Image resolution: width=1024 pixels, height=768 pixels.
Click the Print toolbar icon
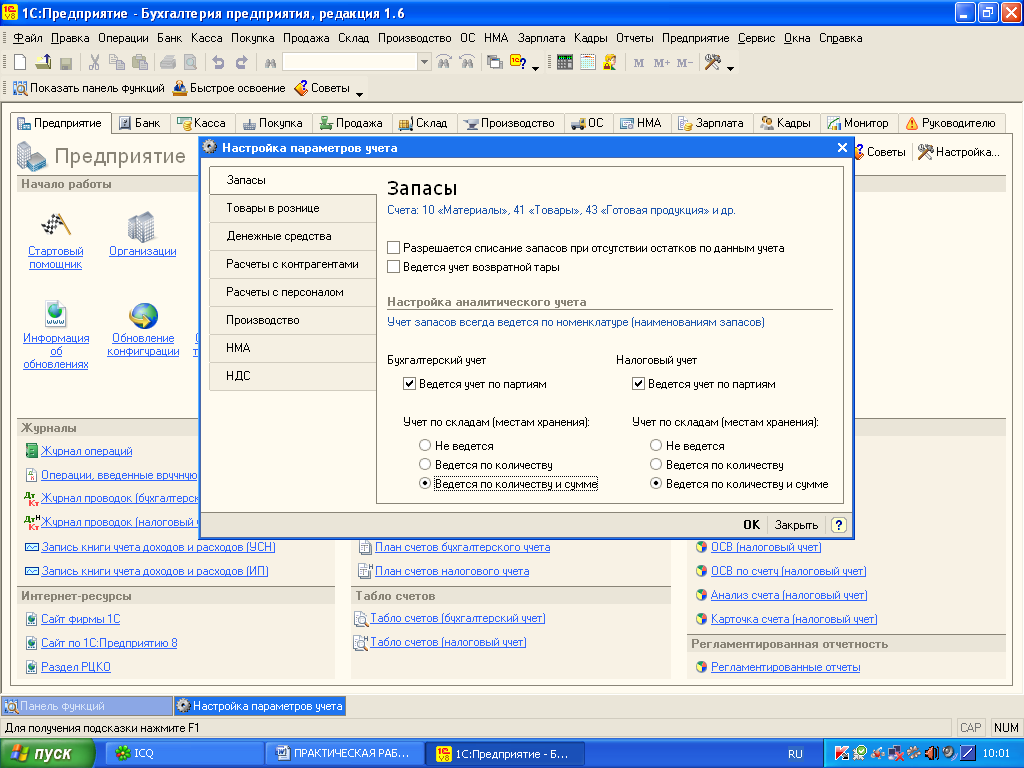[168, 63]
